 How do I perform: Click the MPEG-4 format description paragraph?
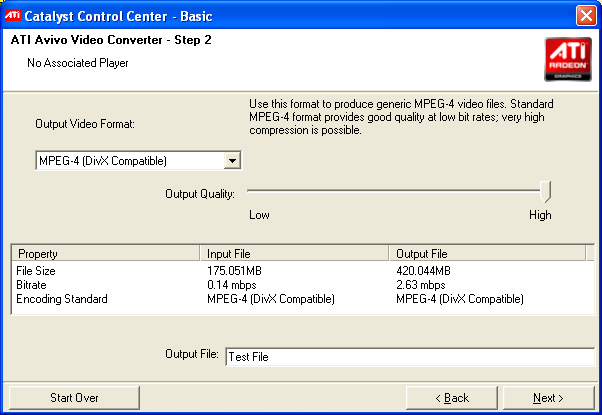[x=401, y=117]
